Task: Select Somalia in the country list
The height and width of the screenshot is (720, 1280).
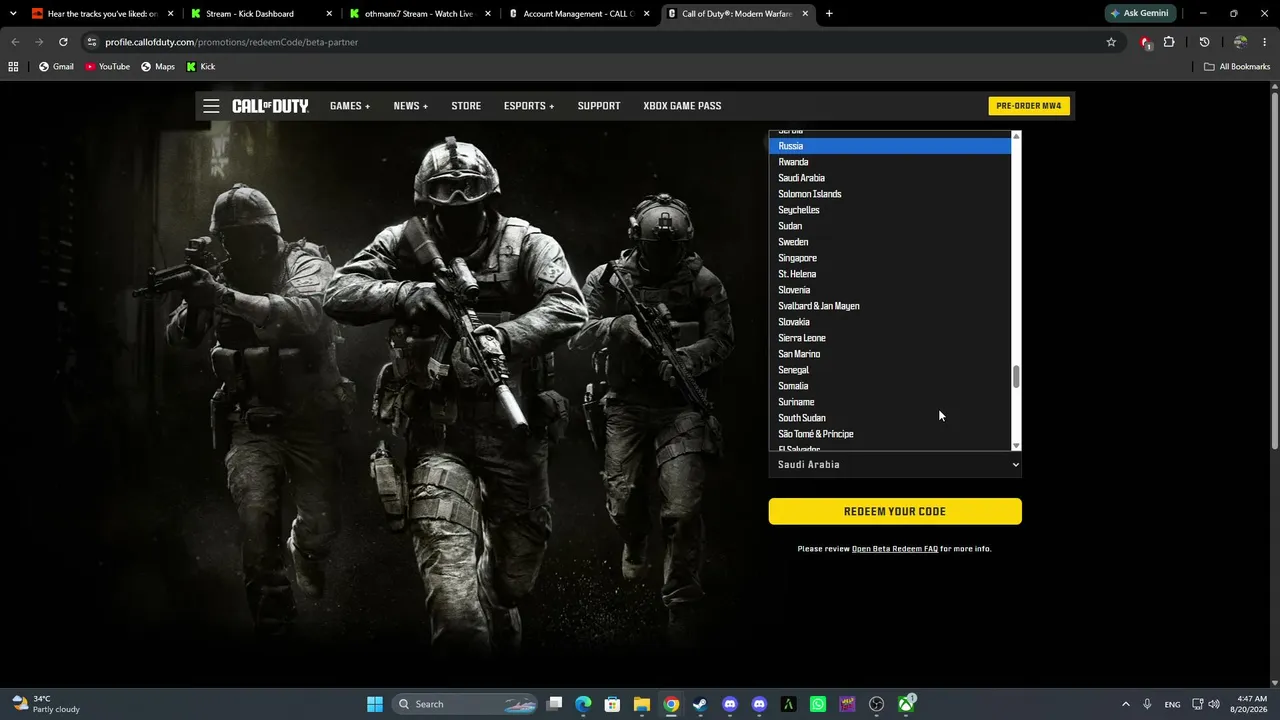Action: tap(890, 386)
